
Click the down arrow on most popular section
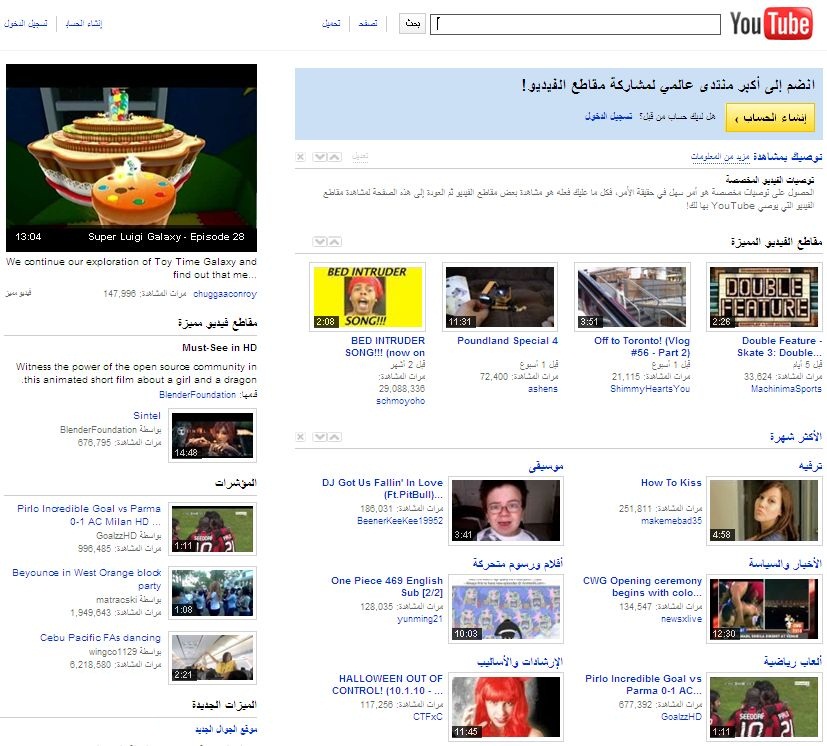click(319, 437)
